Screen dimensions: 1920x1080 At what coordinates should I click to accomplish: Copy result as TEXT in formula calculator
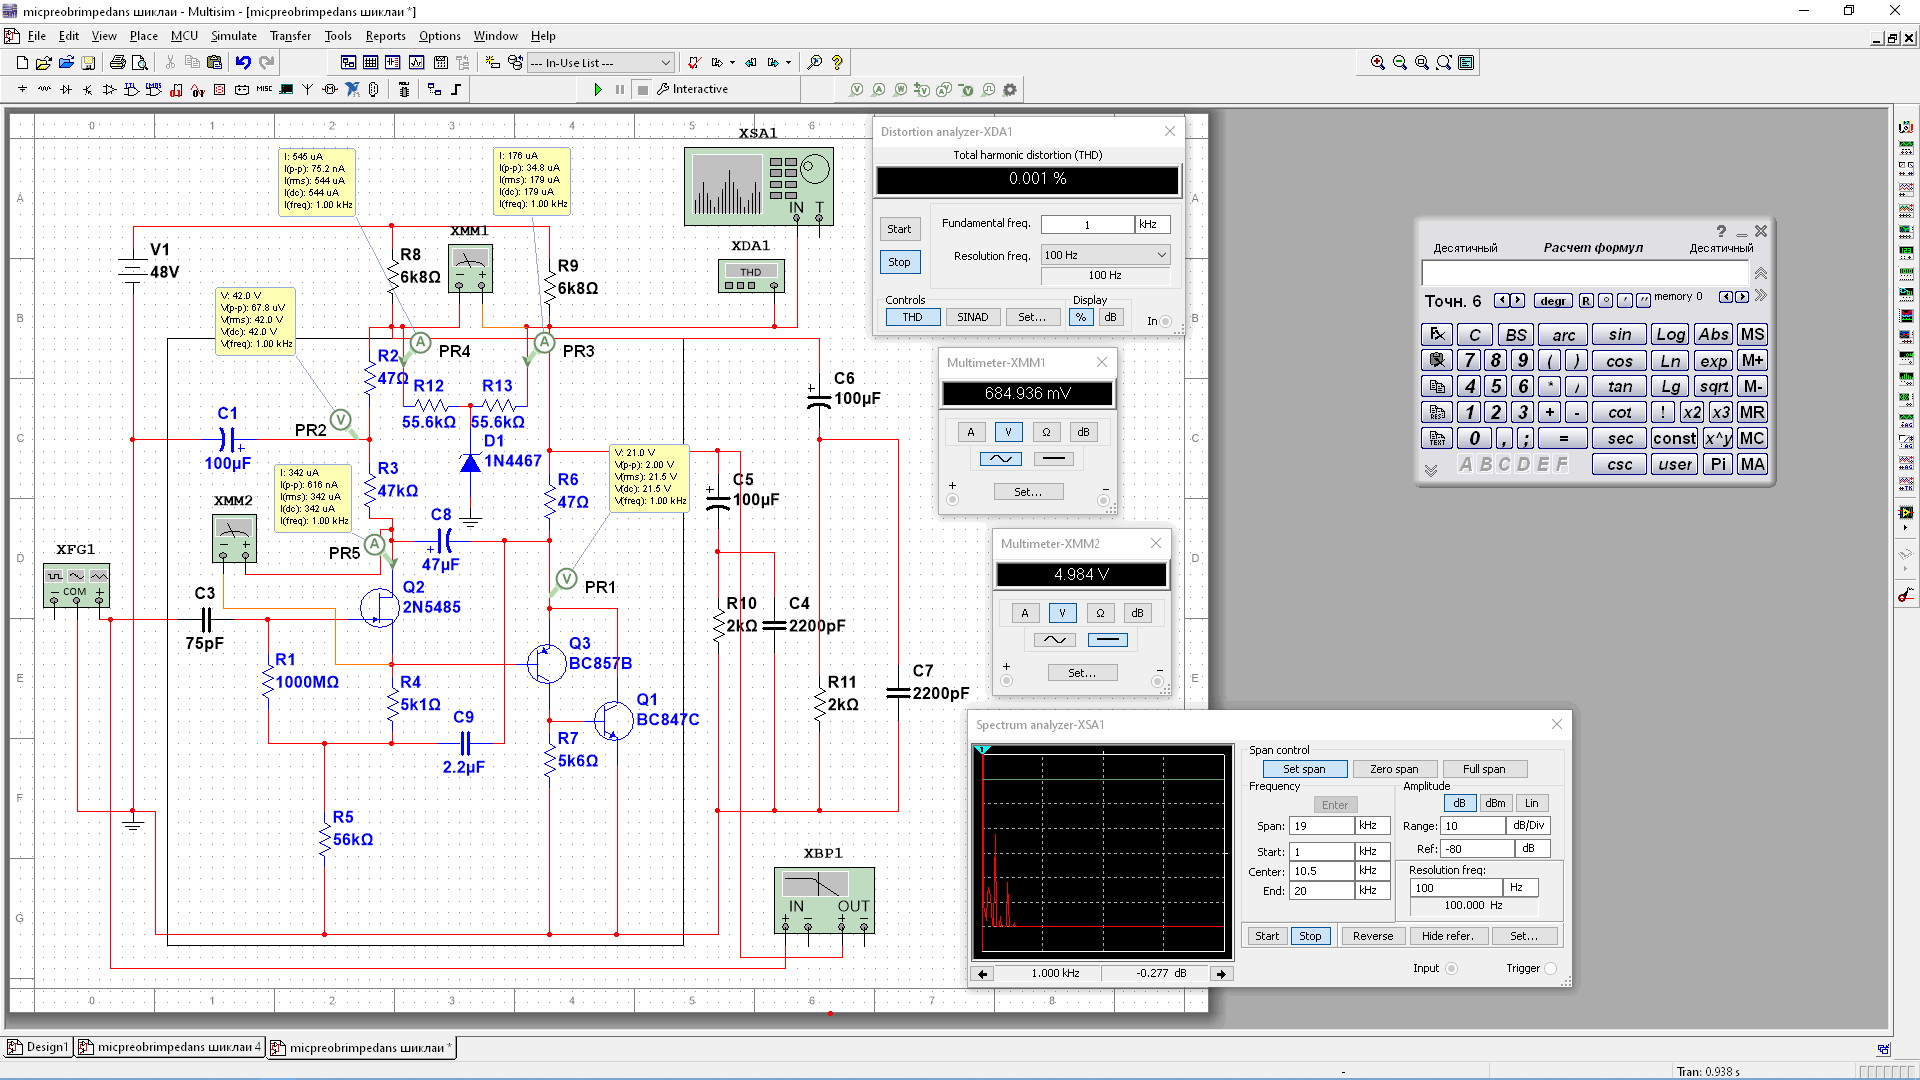click(1437, 439)
